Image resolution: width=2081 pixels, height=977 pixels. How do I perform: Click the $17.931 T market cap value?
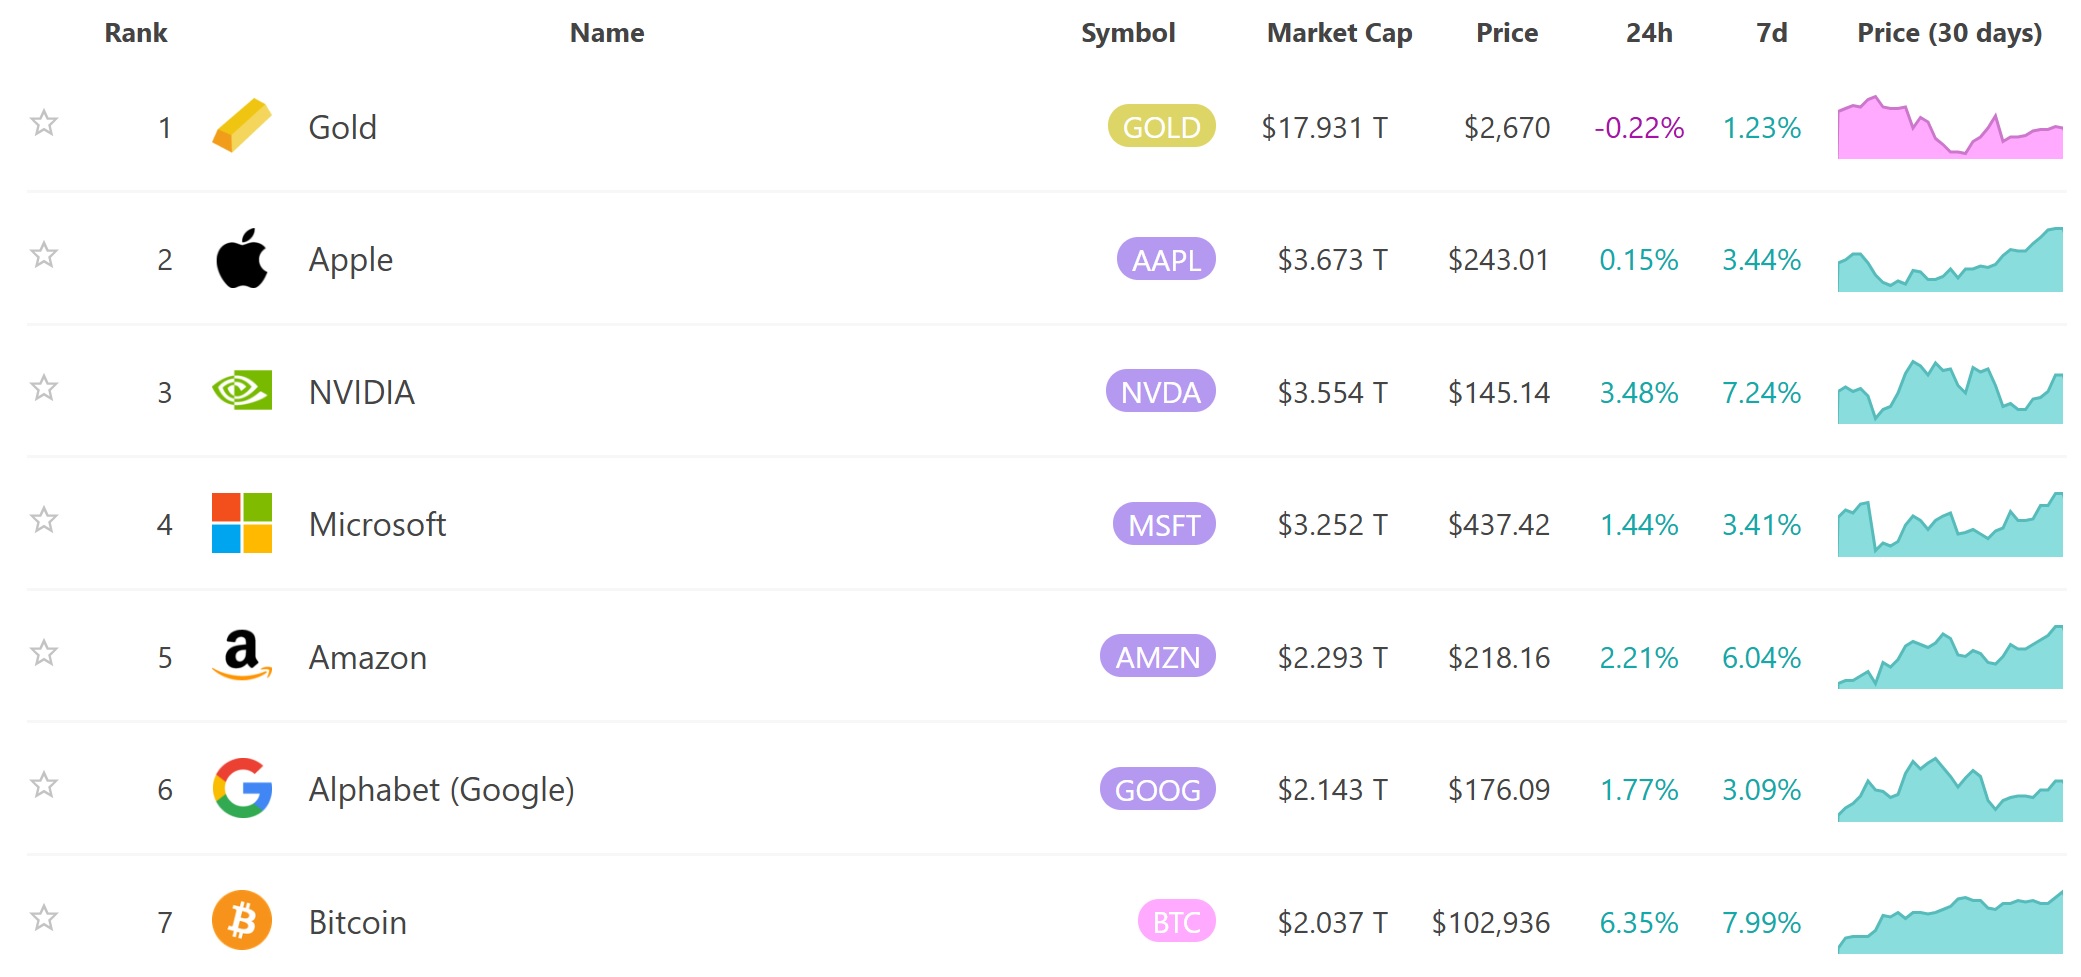click(x=1324, y=127)
